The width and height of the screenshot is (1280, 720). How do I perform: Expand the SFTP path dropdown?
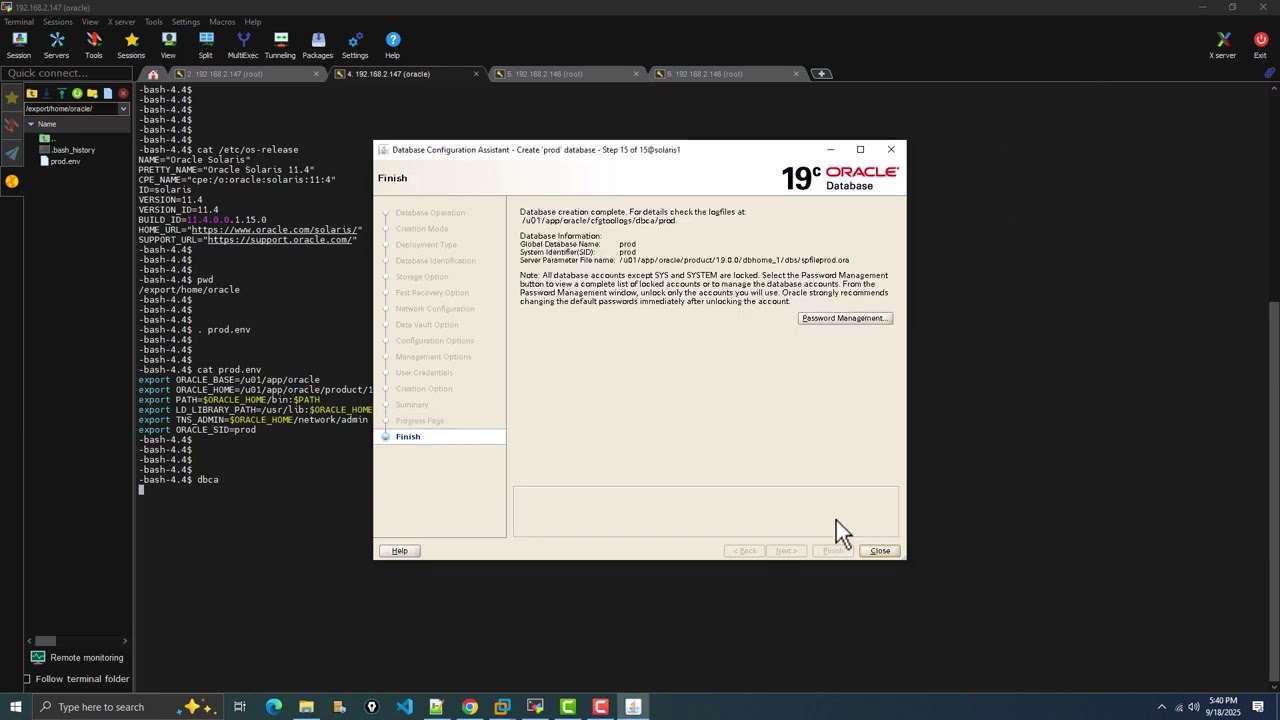(x=123, y=109)
